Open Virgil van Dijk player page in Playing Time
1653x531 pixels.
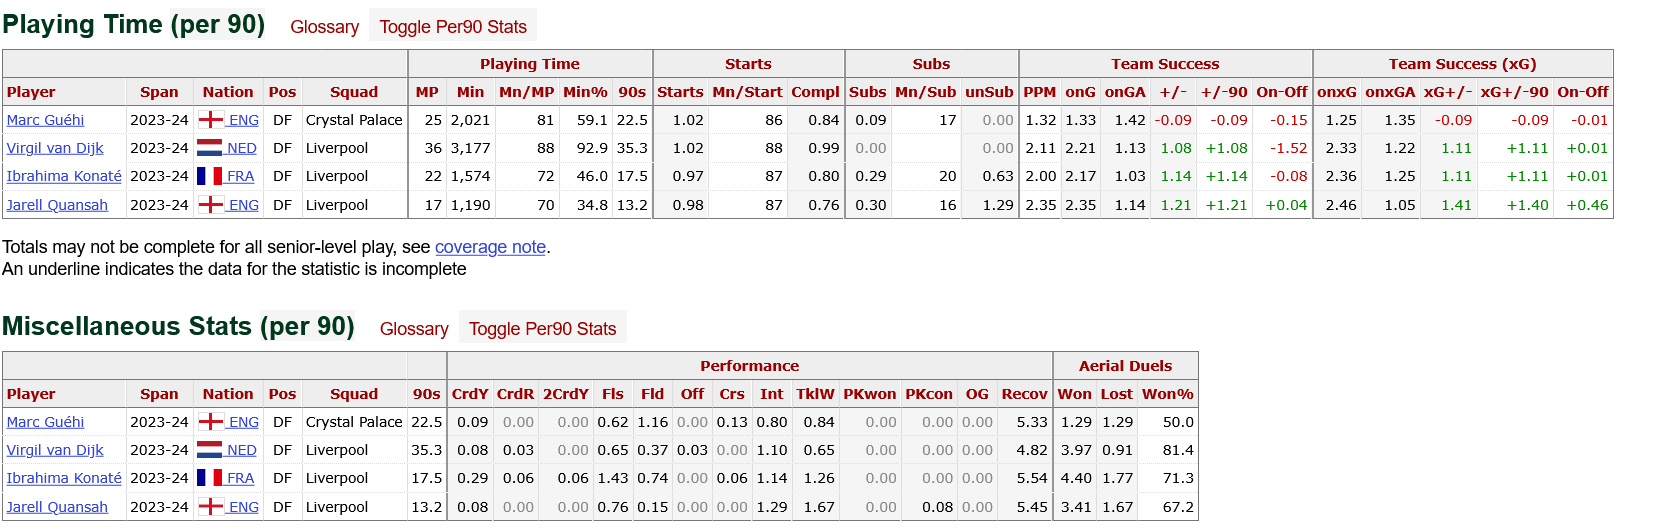pos(55,148)
